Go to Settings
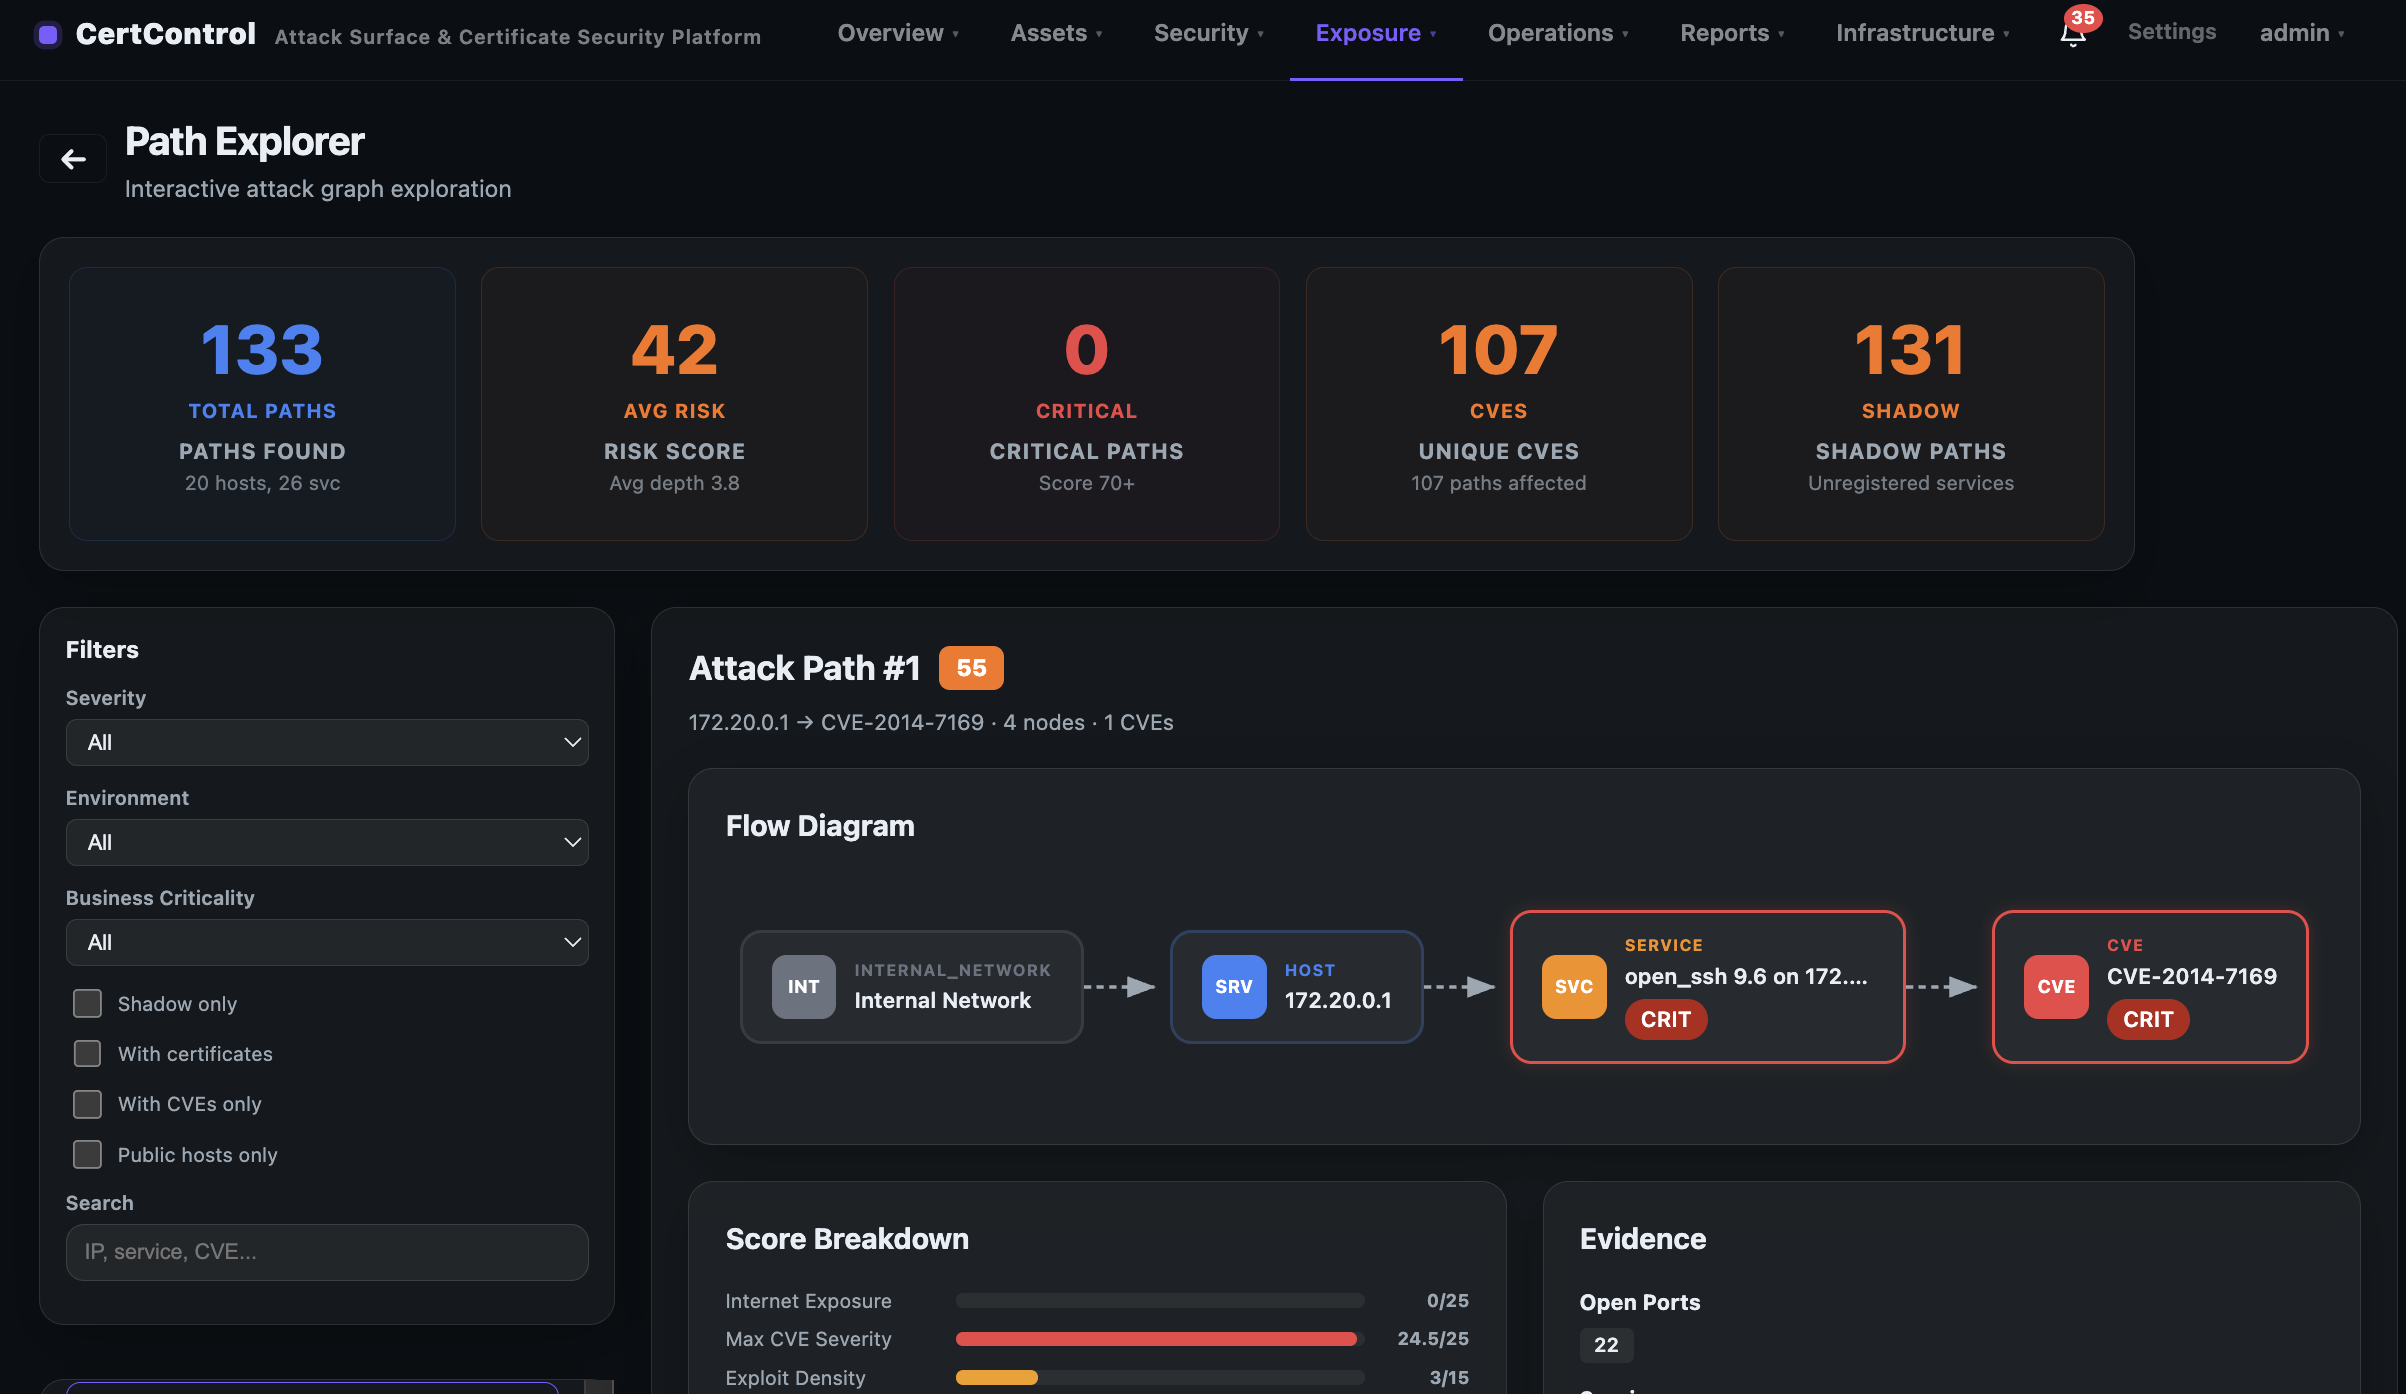The image size is (2406, 1394). click(x=2171, y=32)
